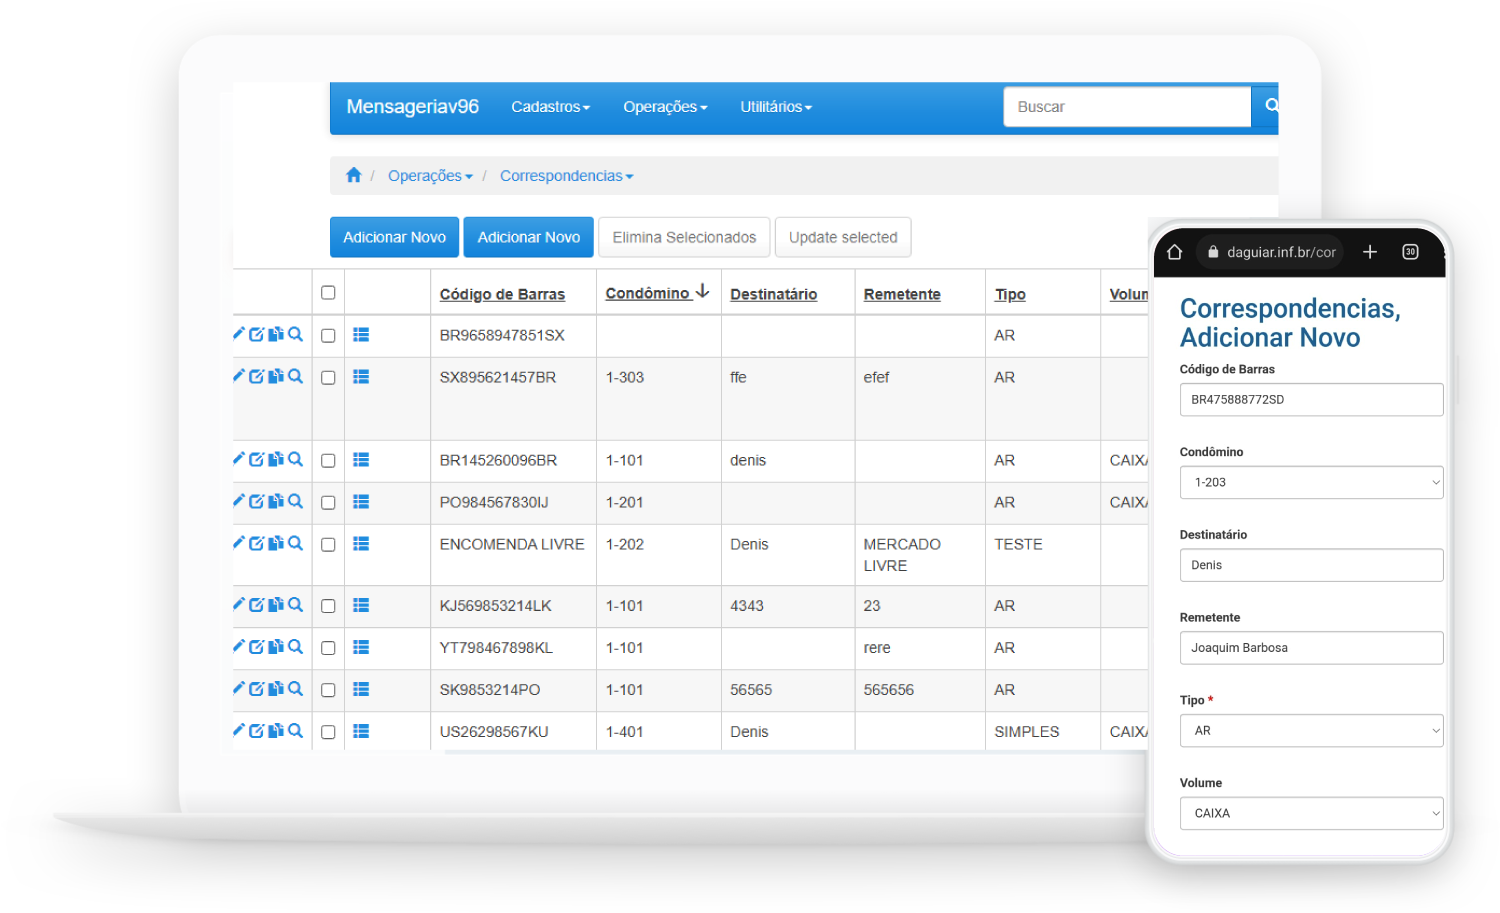Focus the Remetente field with Joaquim Barbosa
1500x913 pixels.
point(1311,648)
